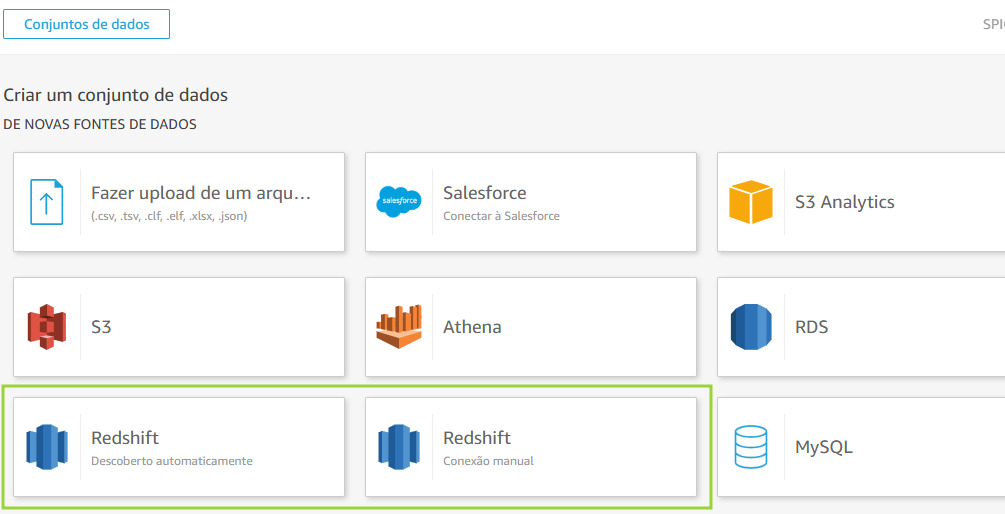
Task: Open the Athena title
Action: (x=472, y=327)
